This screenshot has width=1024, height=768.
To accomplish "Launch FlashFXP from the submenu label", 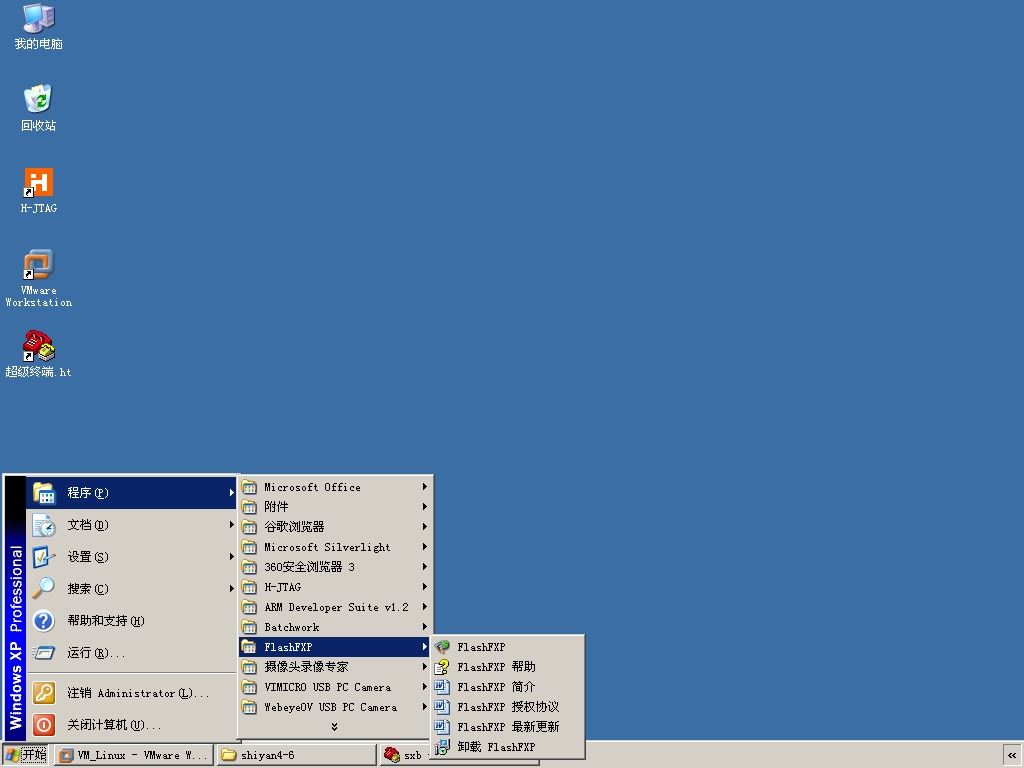I will 481,647.
